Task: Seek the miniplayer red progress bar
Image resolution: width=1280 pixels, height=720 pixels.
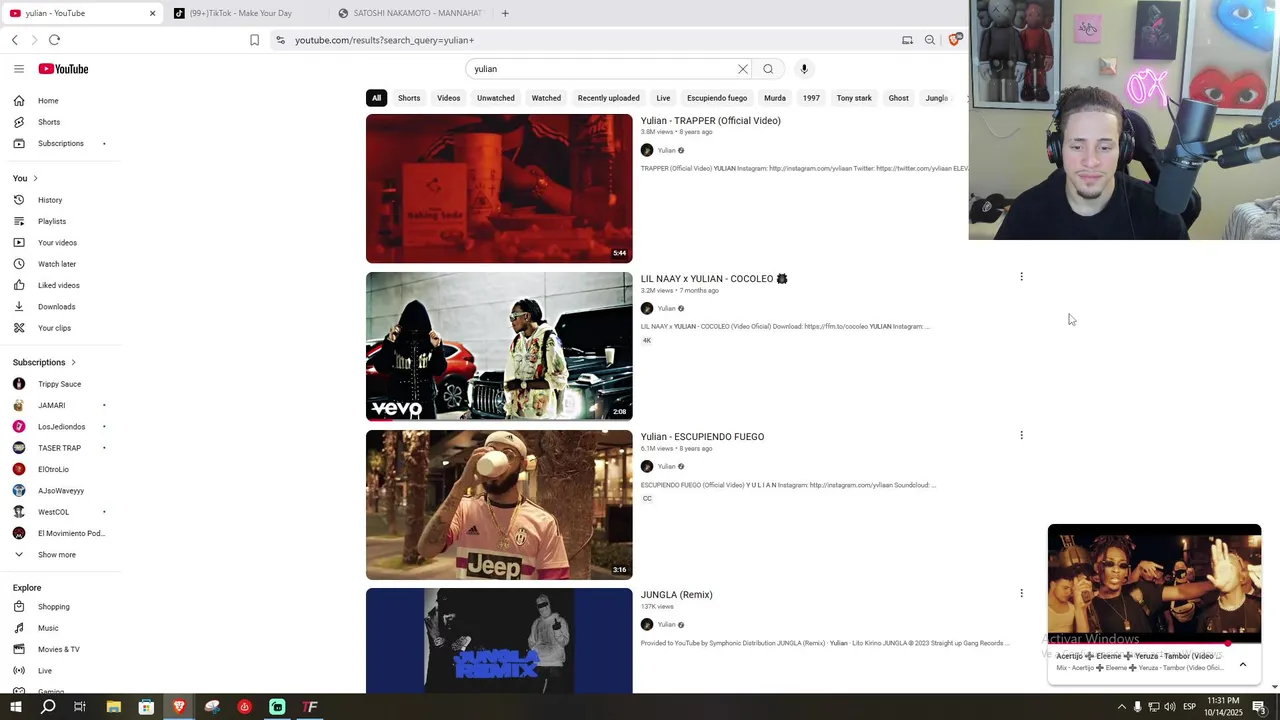Action: (1154, 643)
